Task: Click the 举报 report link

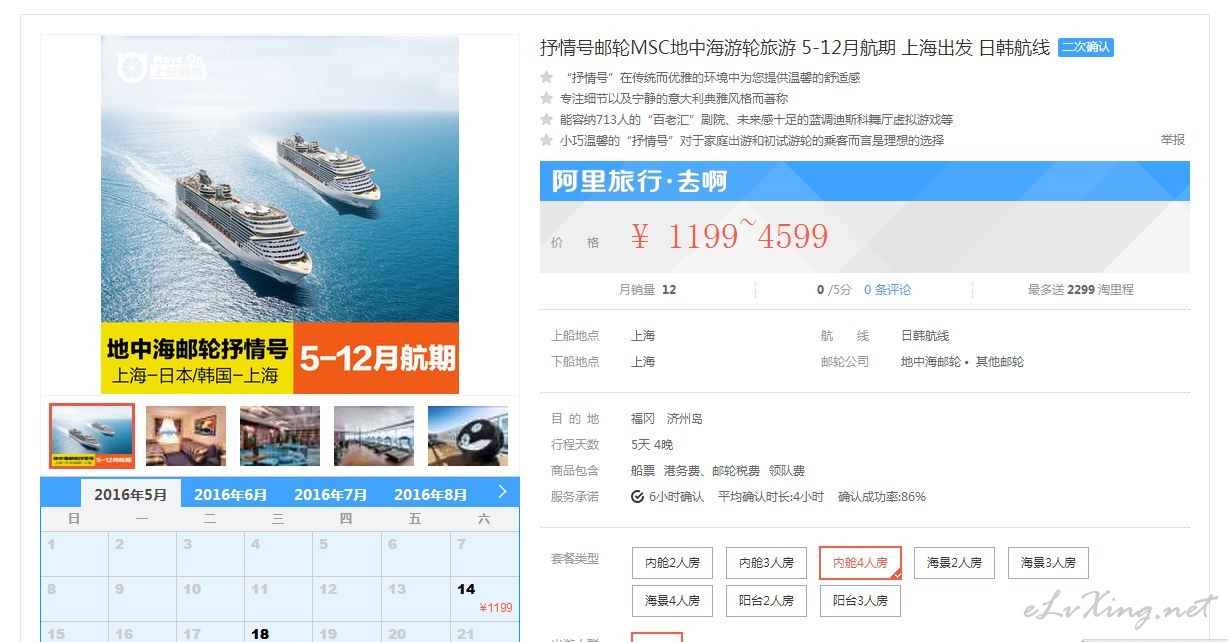Action: (1173, 140)
